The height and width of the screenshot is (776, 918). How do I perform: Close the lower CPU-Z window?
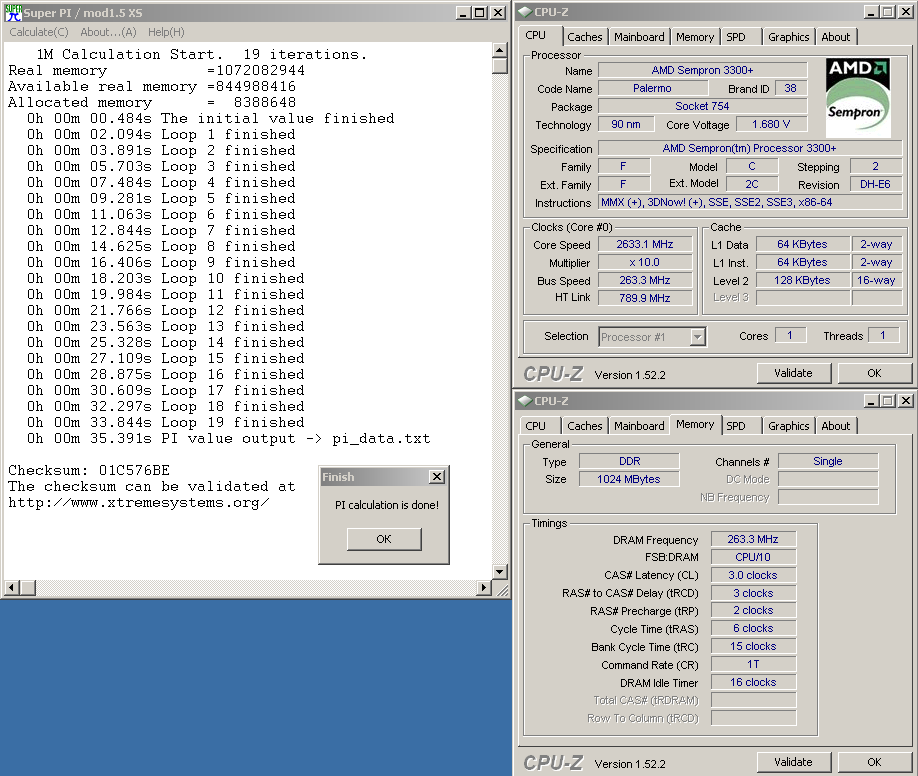[906, 401]
